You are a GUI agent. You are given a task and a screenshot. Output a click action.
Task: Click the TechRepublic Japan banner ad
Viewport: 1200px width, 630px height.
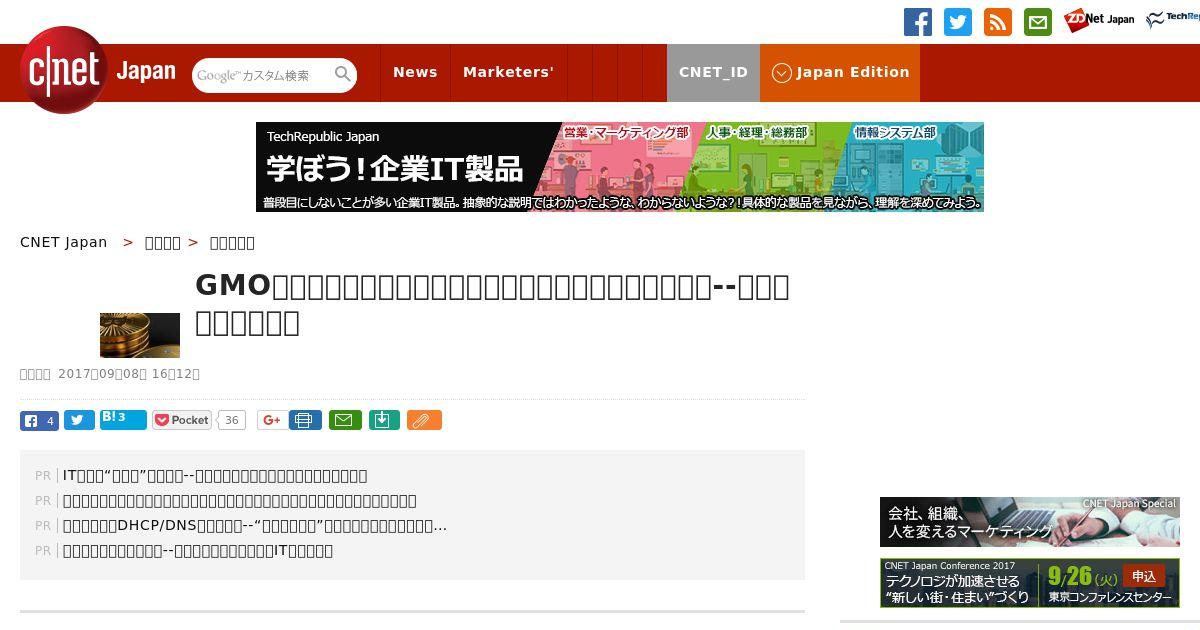(x=620, y=167)
